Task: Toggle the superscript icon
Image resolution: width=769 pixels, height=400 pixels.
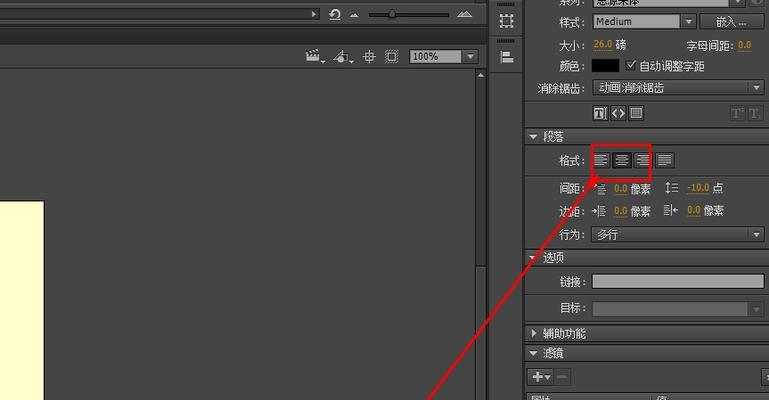Action: pyautogui.click(x=737, y=114)
